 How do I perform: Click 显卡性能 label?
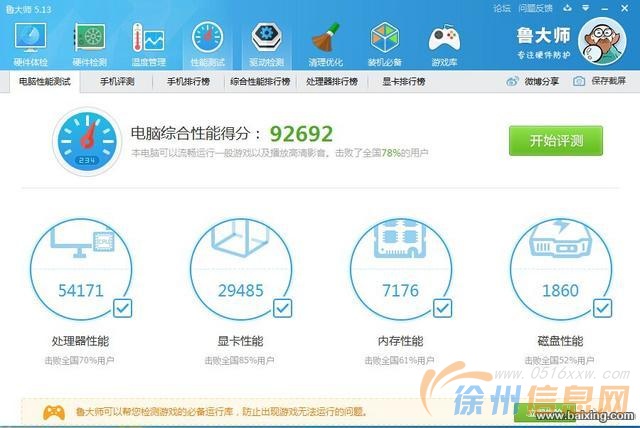click(240, 341)
